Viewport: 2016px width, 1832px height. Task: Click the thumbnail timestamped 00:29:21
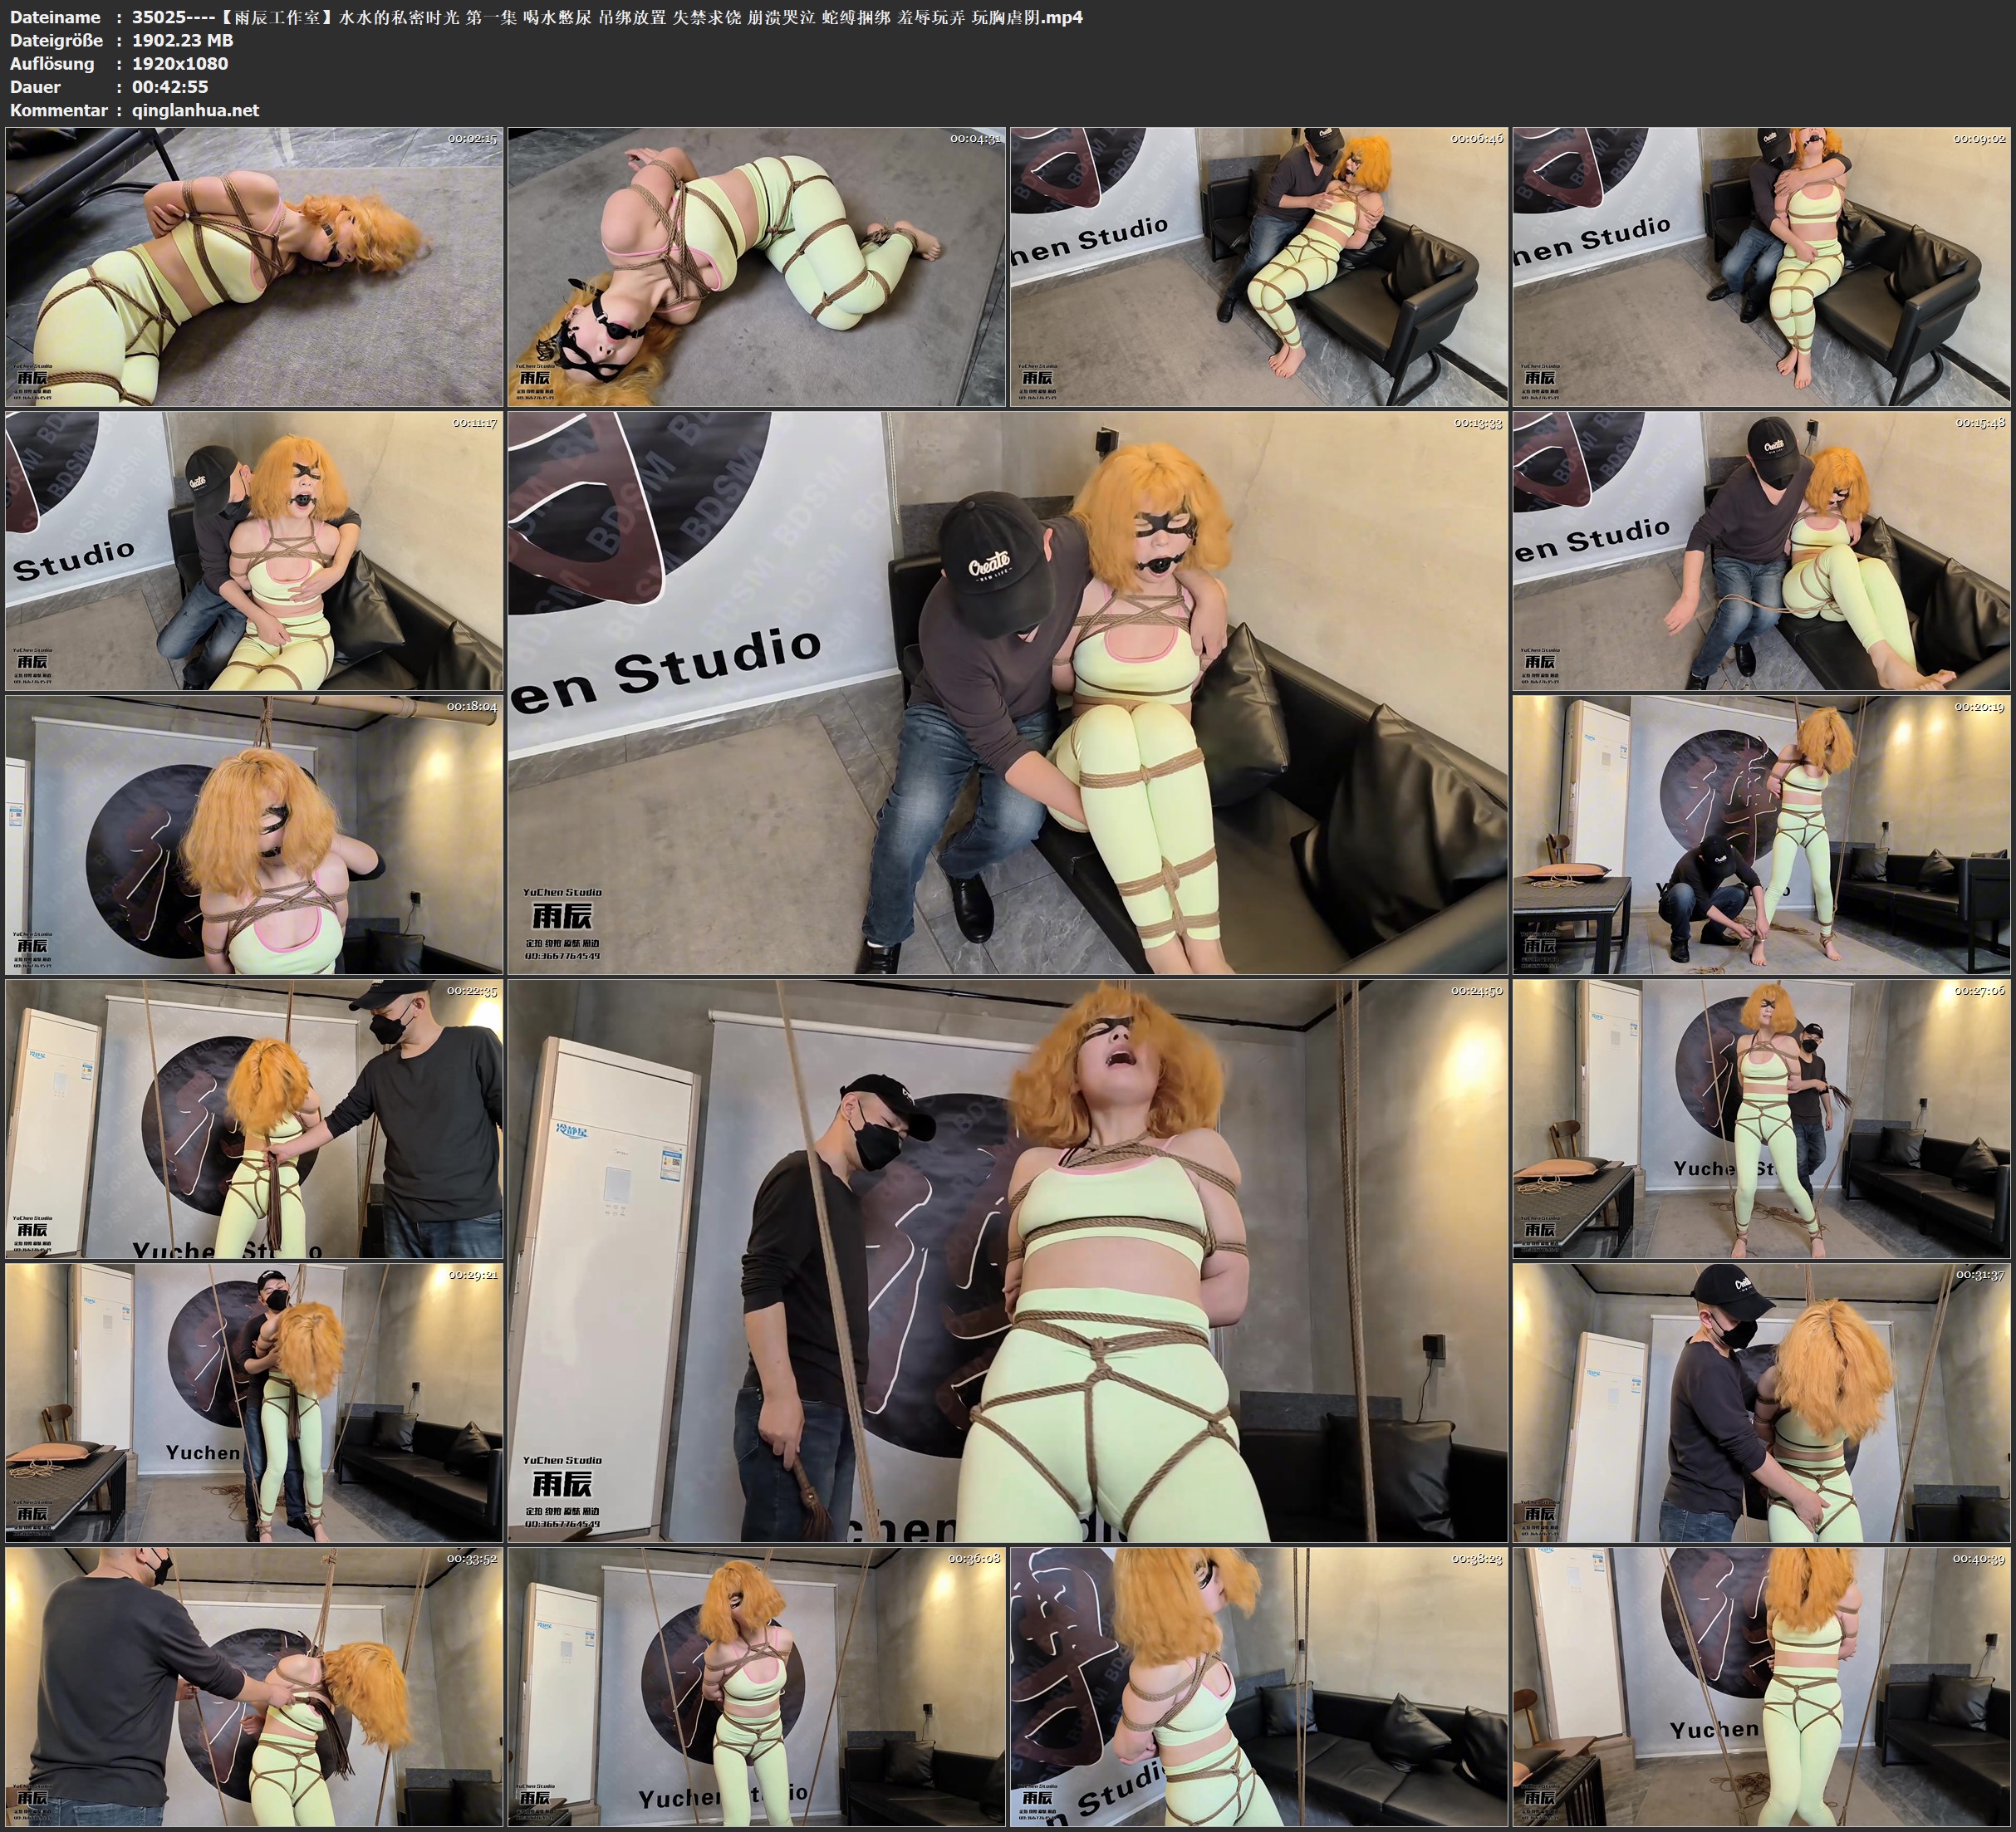pos(254,1402)
